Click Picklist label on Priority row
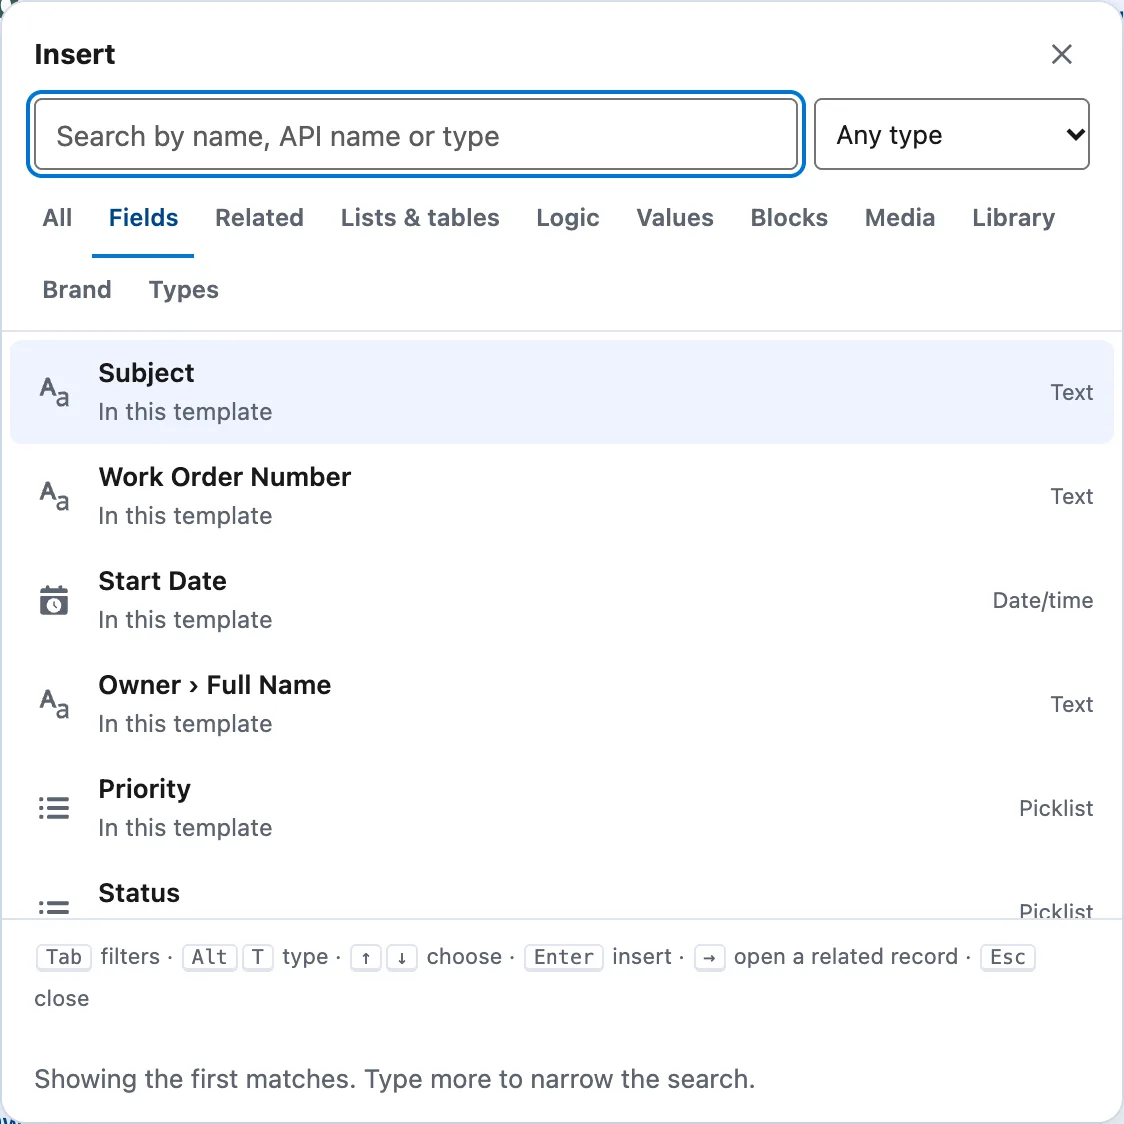The height and width of the screenshot is (1124, 1124). [x=1056, y=808]
